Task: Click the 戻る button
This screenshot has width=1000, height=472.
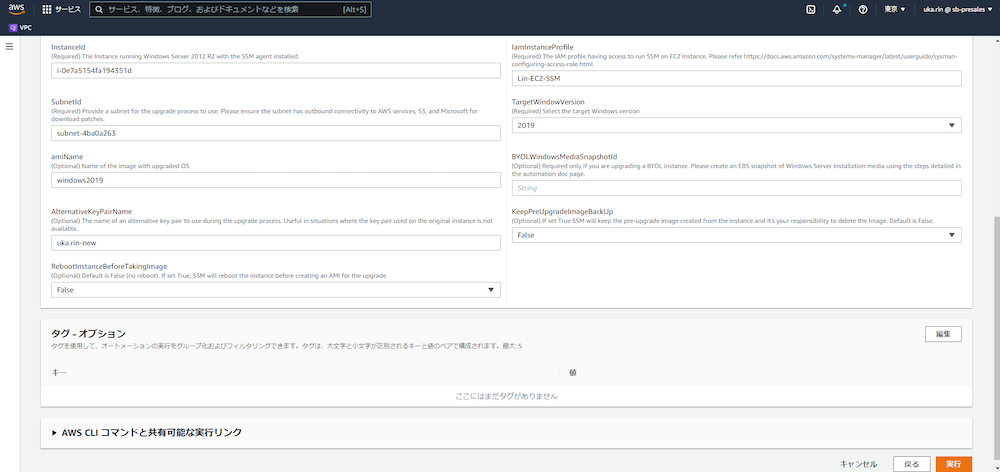Action: 912,464
